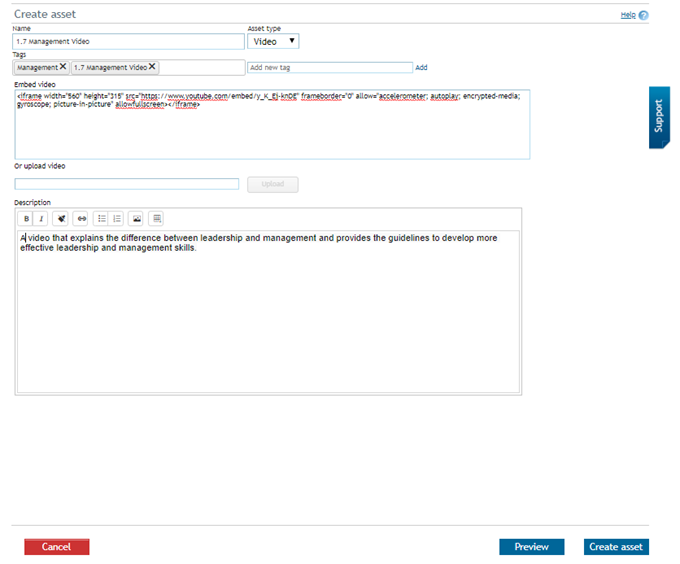Click the 'Tags' label
The height and width of the screenshot is (564, 680).
[19, 55]
